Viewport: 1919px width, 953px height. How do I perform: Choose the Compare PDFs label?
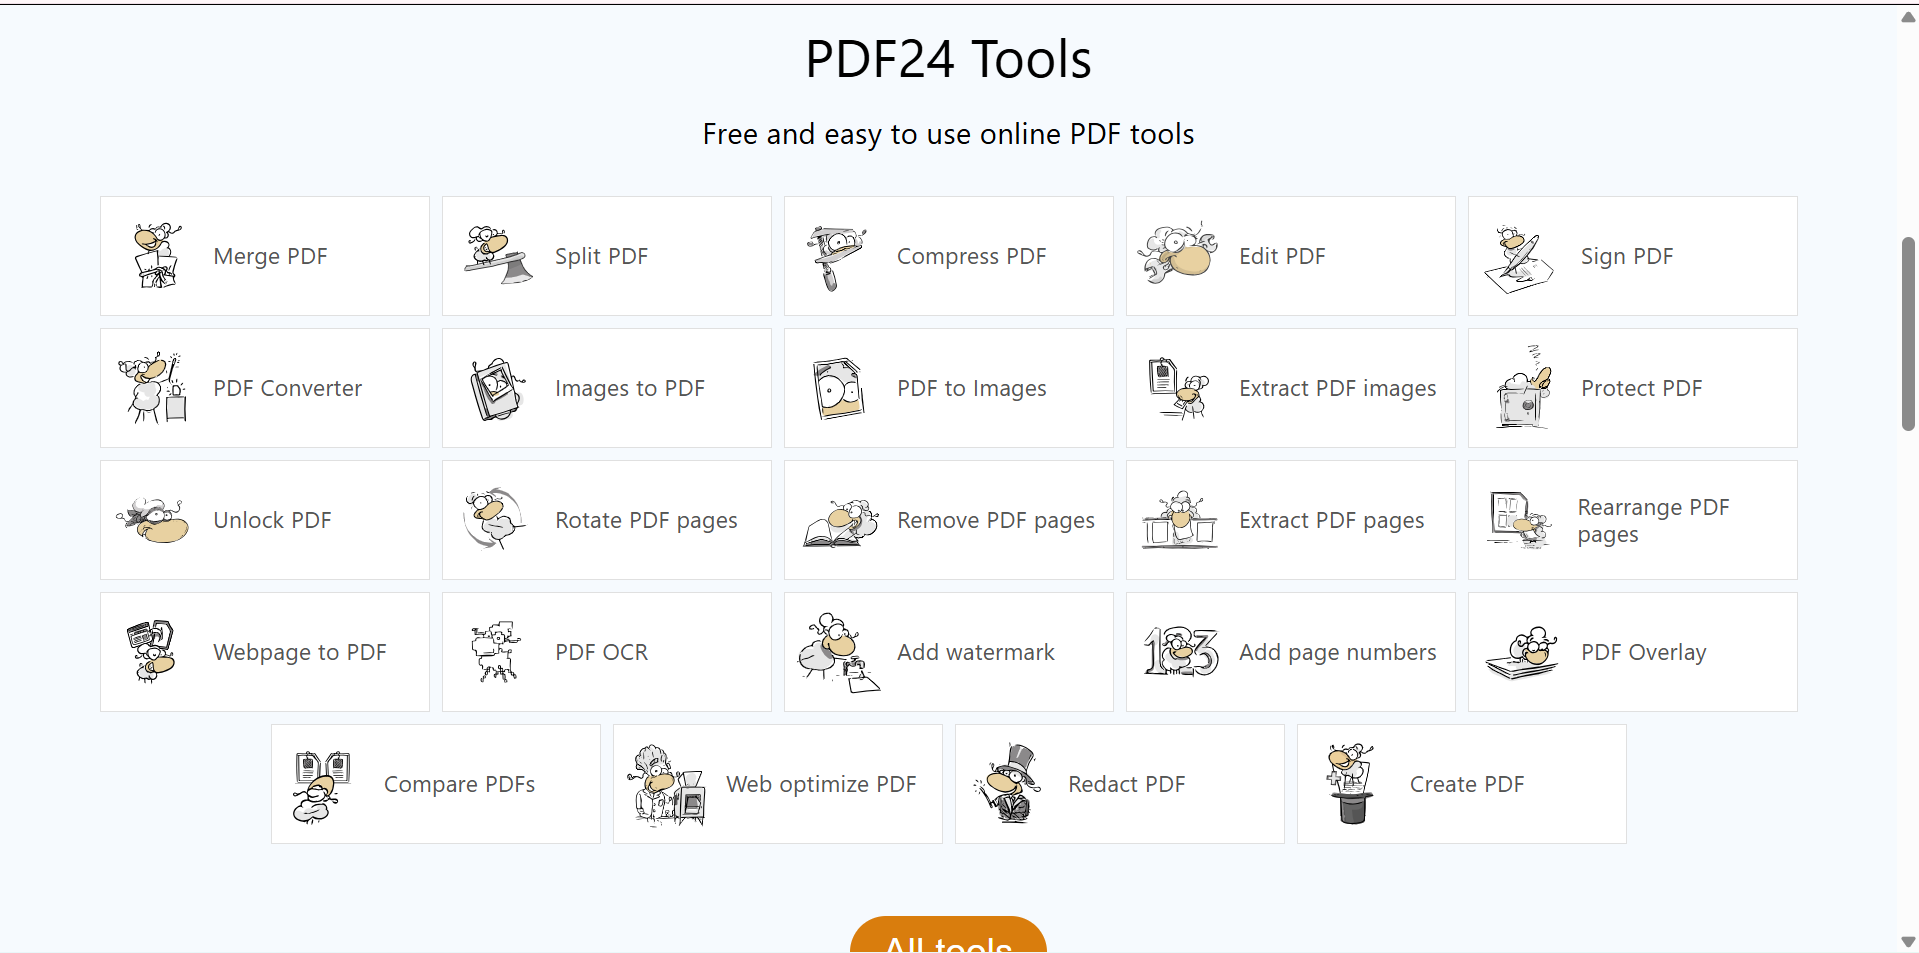pyautogui.click(x=459, y=784)
